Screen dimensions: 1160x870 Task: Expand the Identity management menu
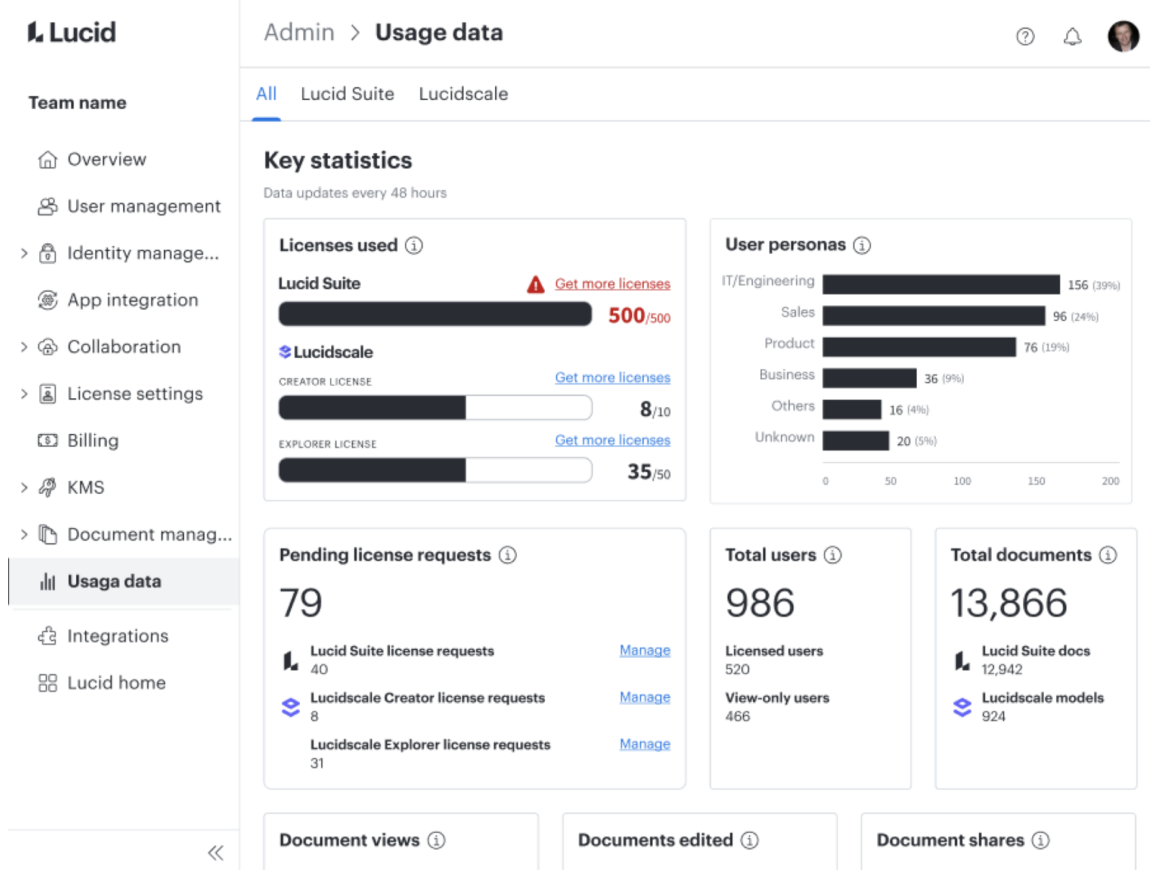click(x=24, y=254)
